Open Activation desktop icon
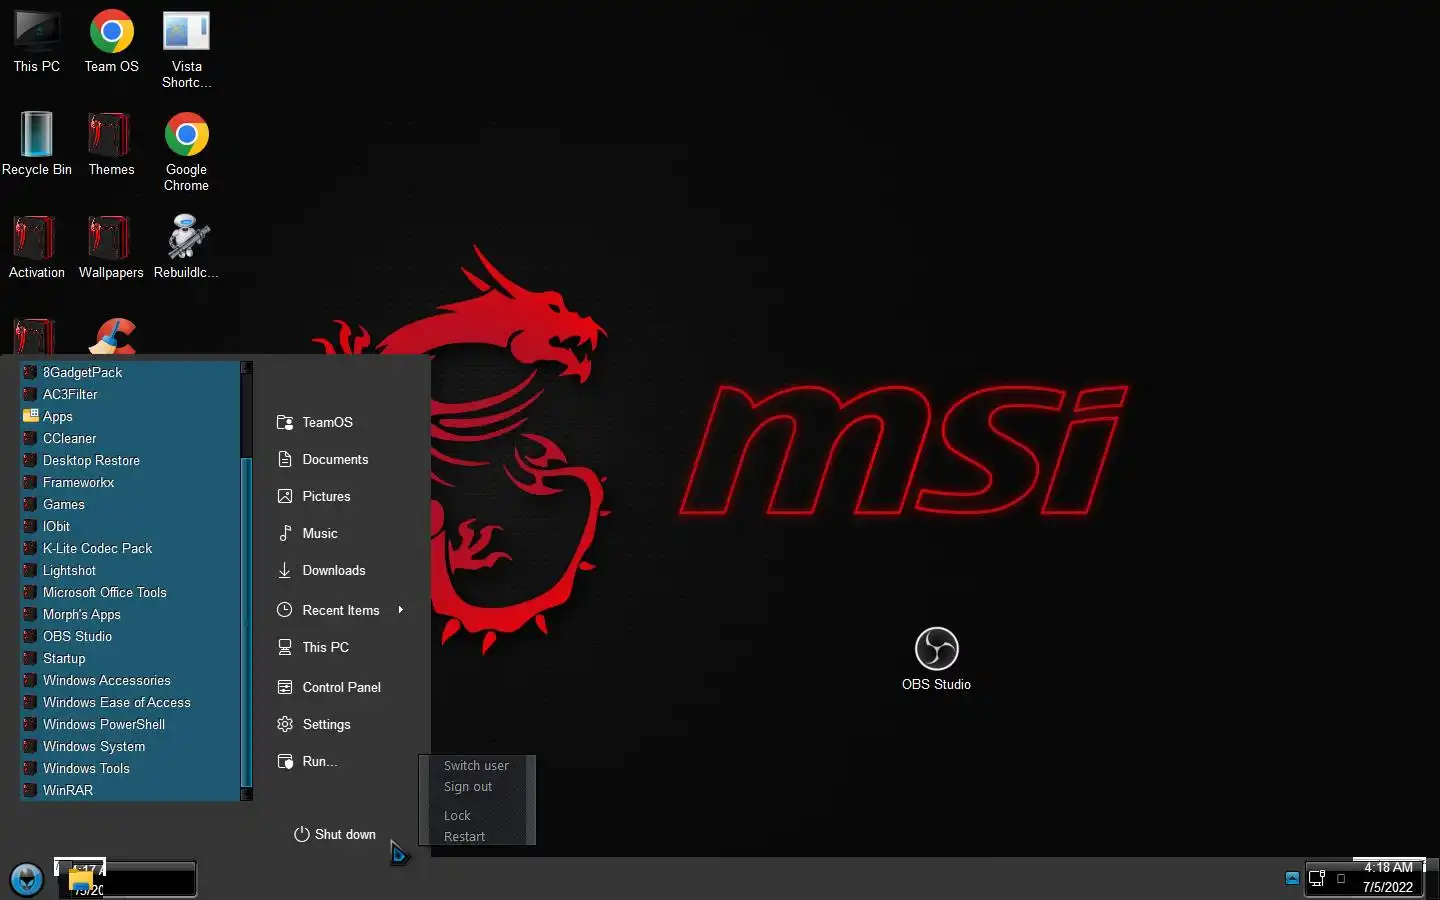The height and width of the screenshot is (900, 1440). (x=37, y=247)
